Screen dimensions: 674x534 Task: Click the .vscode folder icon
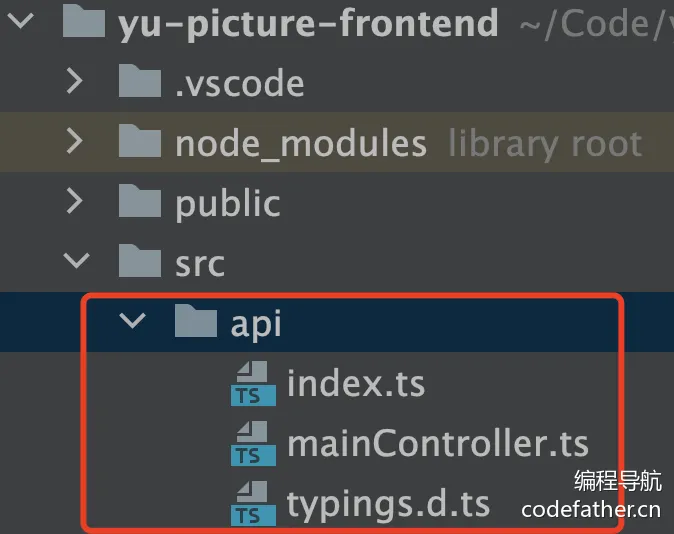140,81
